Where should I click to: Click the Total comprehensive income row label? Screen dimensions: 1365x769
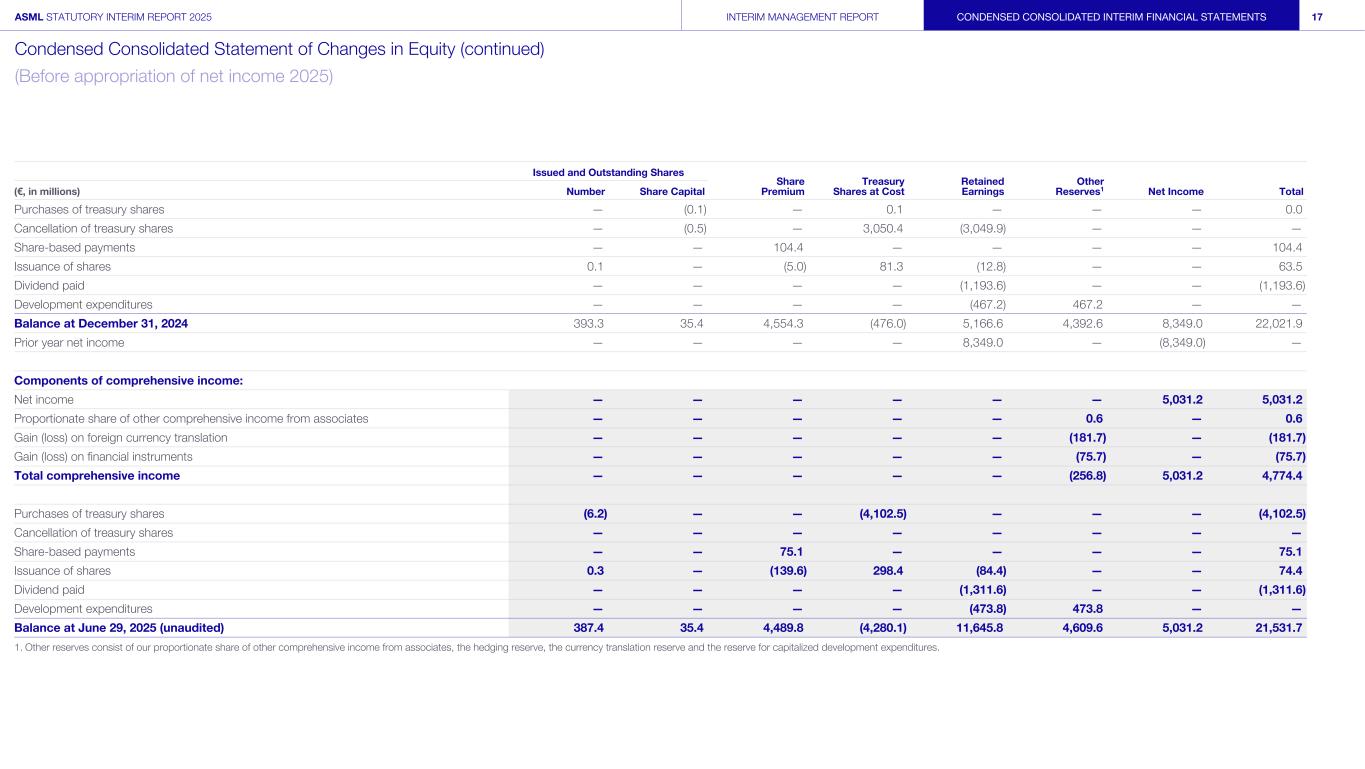pos(97,476)
